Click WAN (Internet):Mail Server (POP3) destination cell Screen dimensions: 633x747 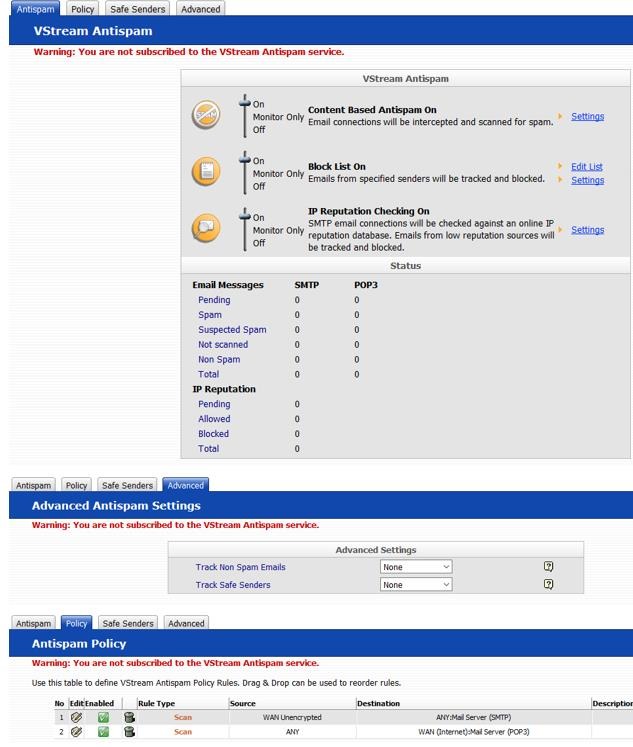pos(473,732)
